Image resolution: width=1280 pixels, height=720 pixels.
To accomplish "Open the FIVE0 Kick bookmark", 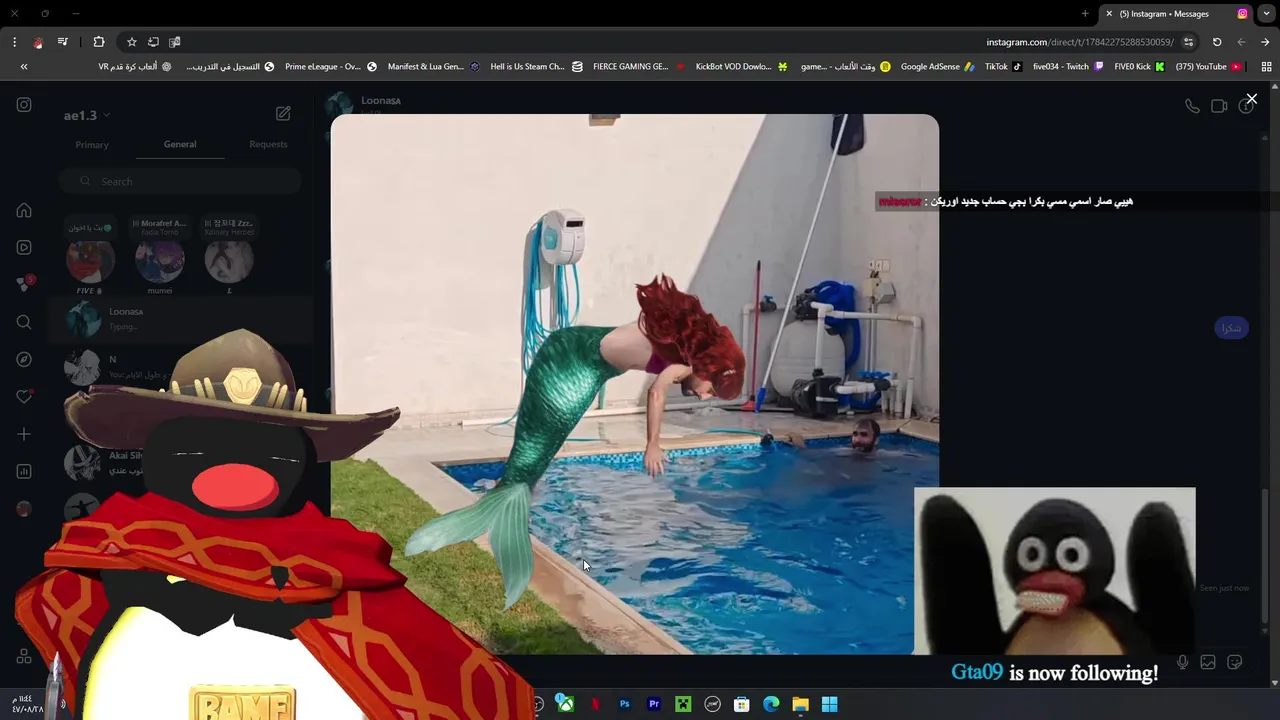I will [x=1140, y=67].
